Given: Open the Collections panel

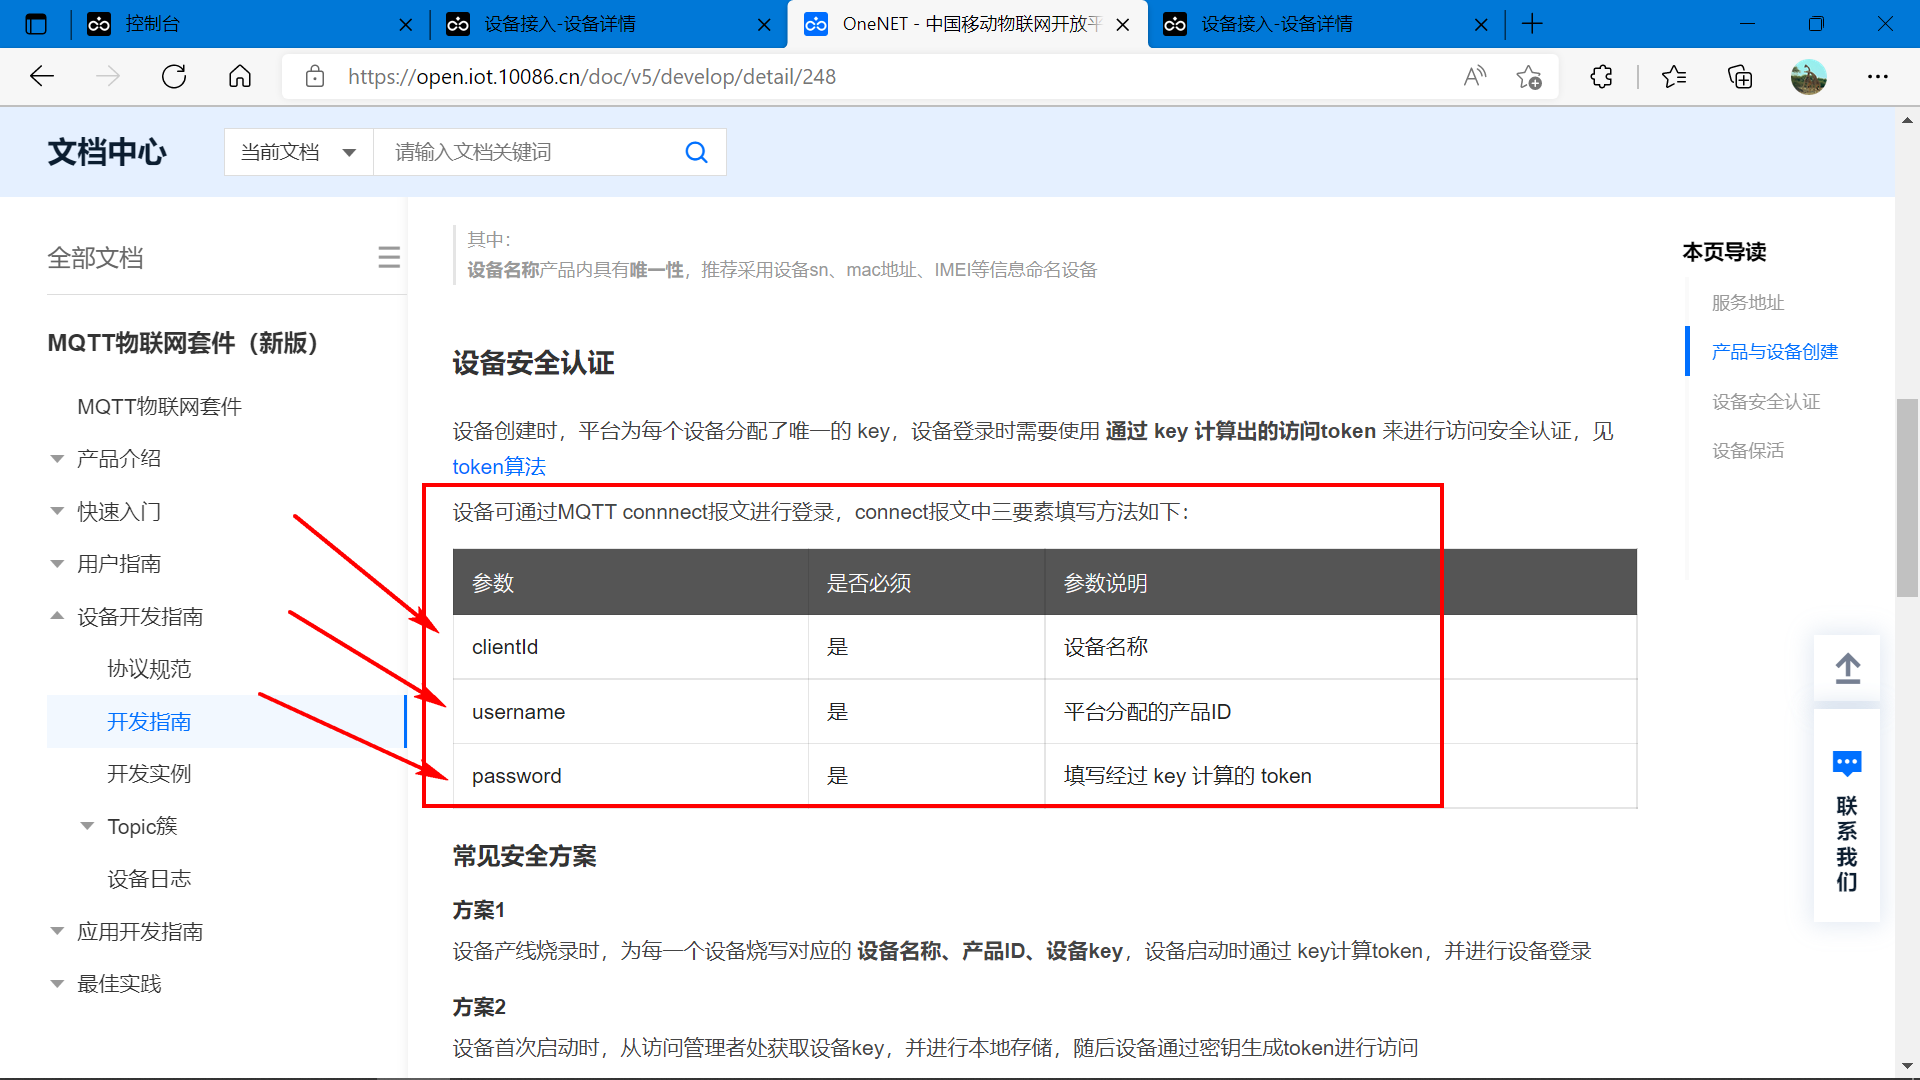Looking at the screenshot, I should tap(1740, 77).
